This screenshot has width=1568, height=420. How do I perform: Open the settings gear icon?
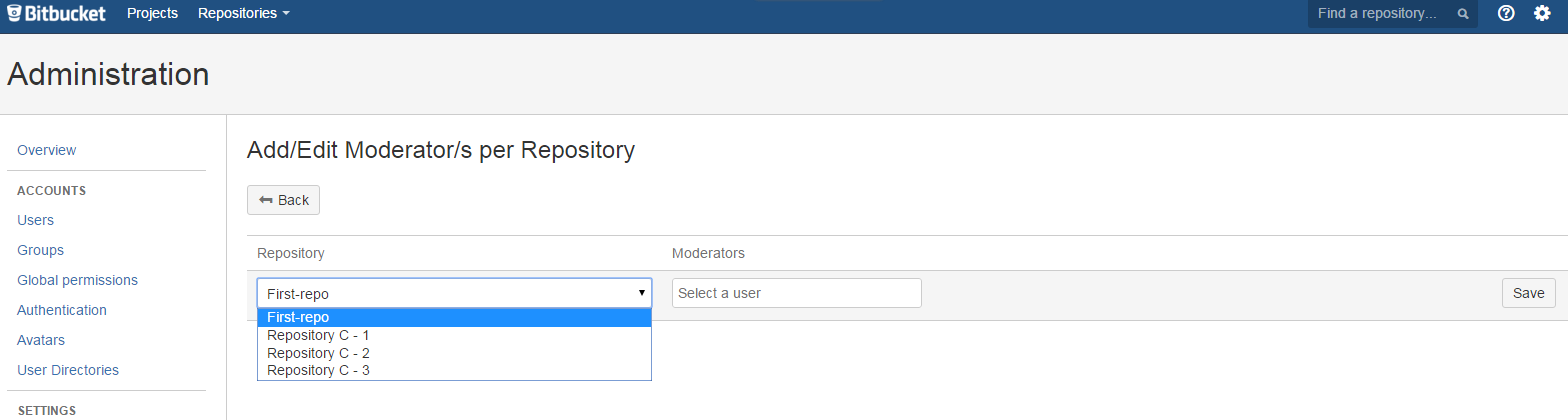pos(1542,13)
